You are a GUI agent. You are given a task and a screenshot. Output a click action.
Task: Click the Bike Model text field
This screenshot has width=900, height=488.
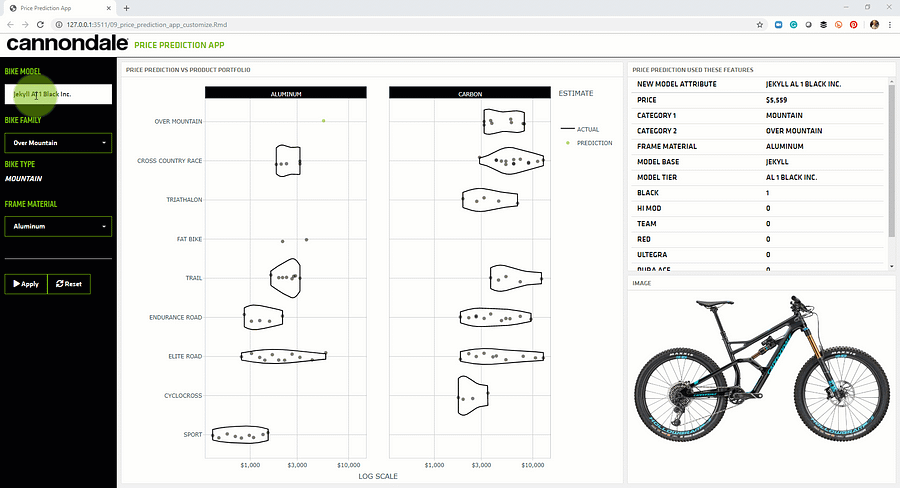coord(58,94)
